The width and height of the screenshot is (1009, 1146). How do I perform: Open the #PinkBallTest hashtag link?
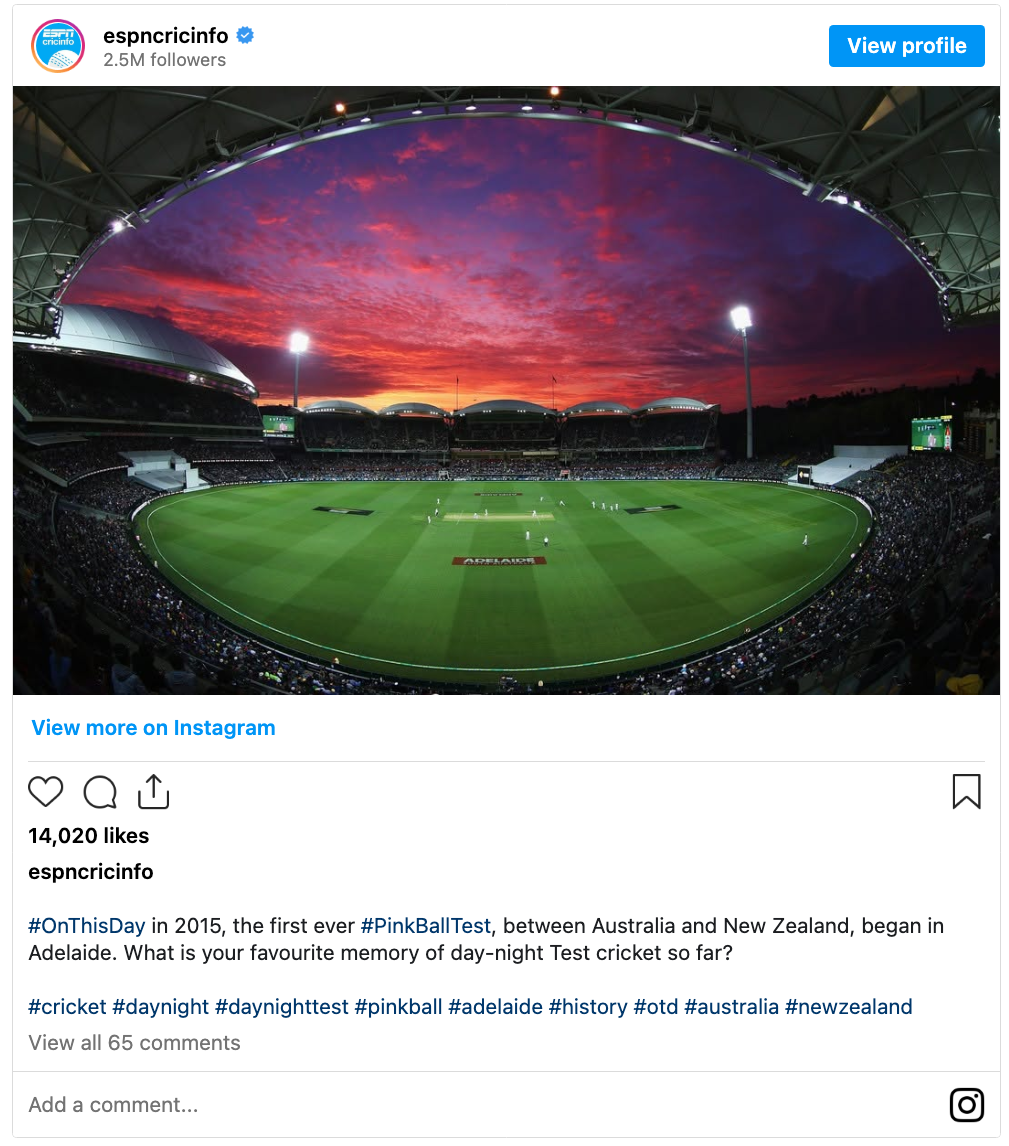[x=426, y=926]
